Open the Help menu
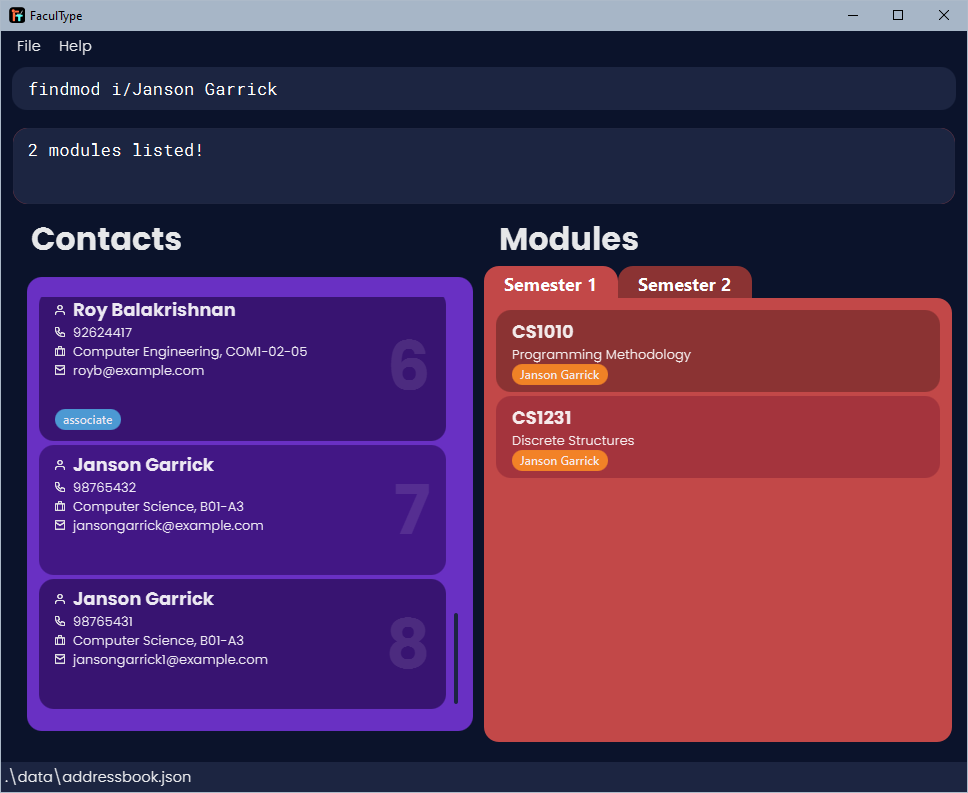968x793 pixels. pyautogui.click(x=75, y=46)
